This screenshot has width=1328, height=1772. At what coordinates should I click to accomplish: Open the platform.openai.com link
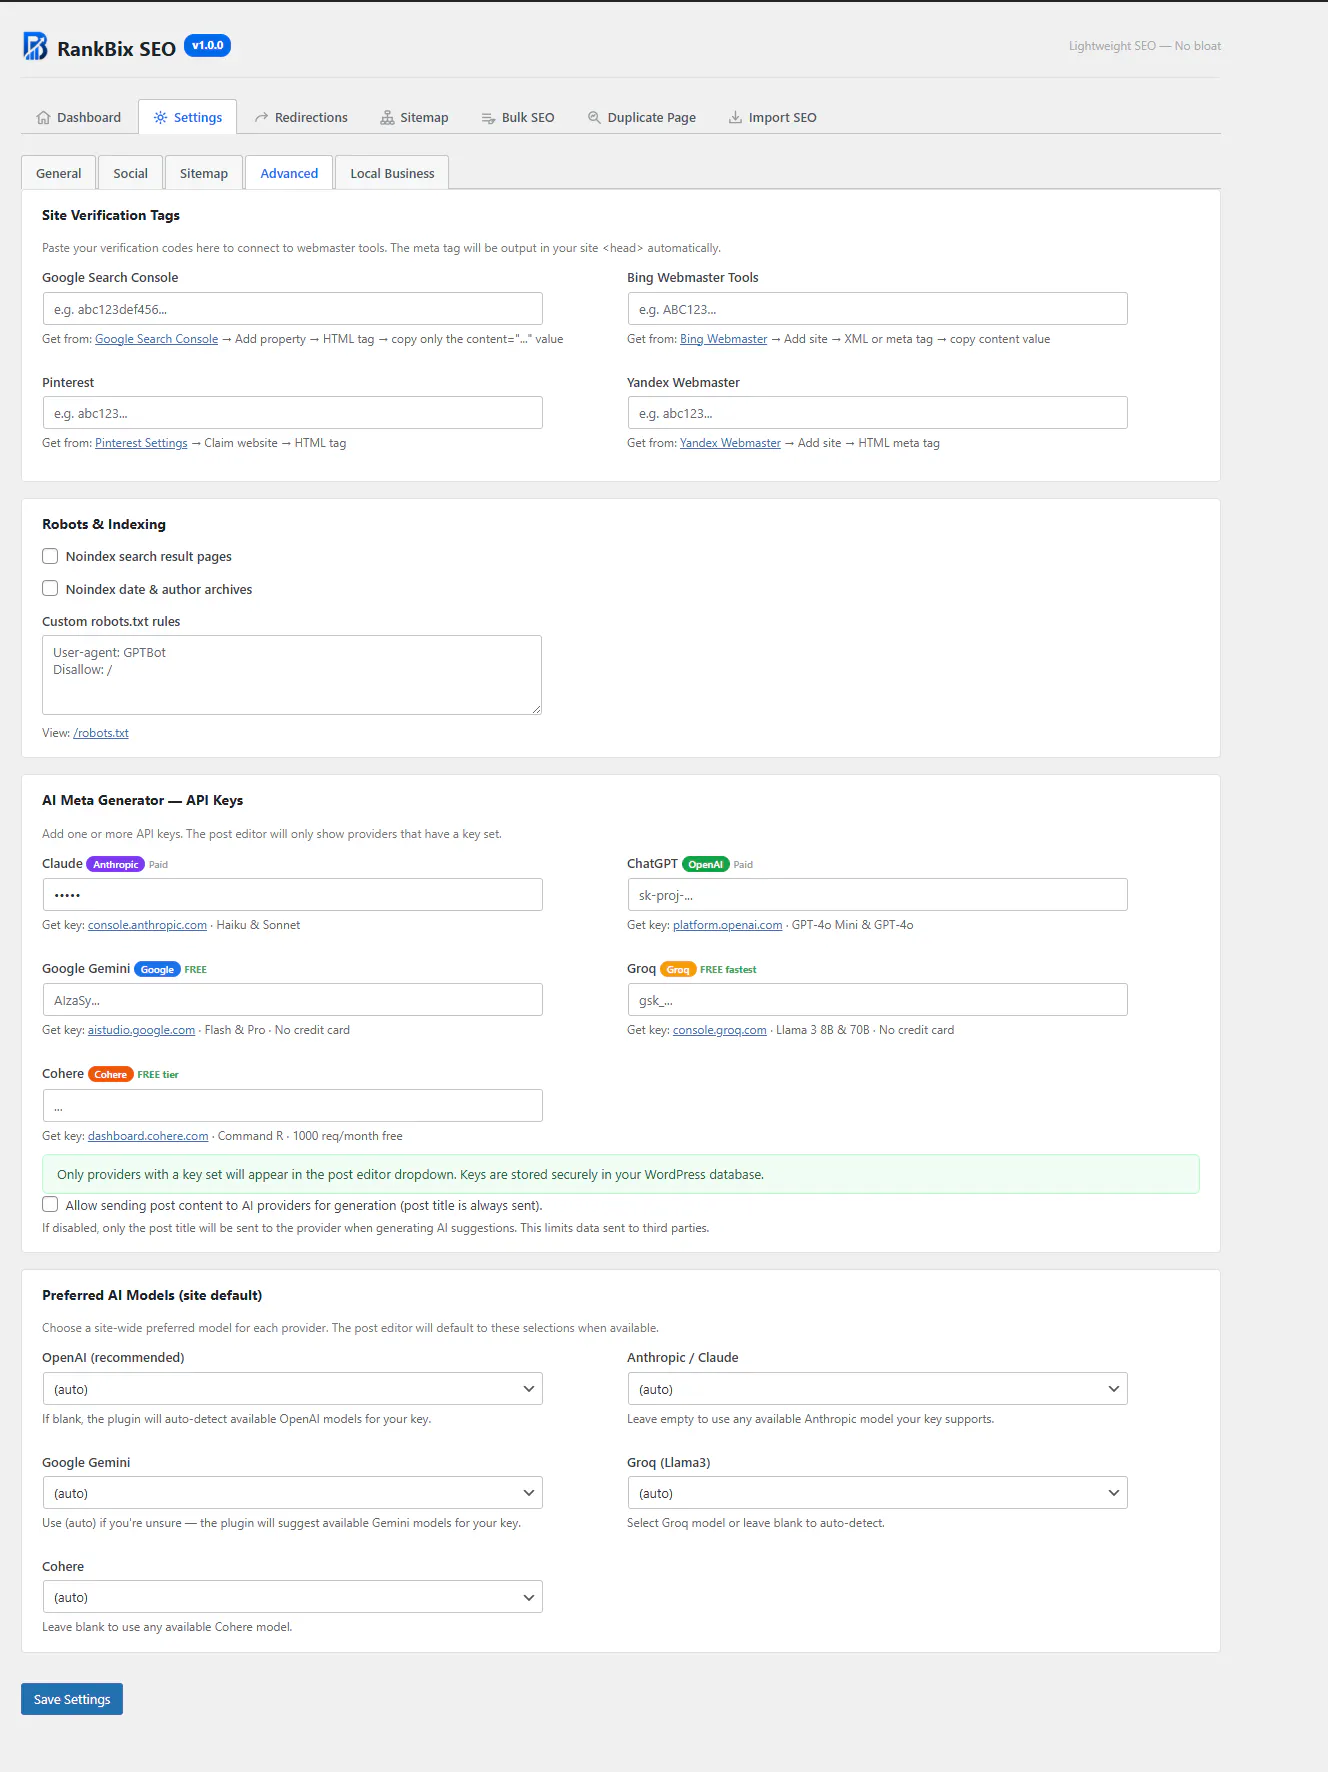[727, 925]
